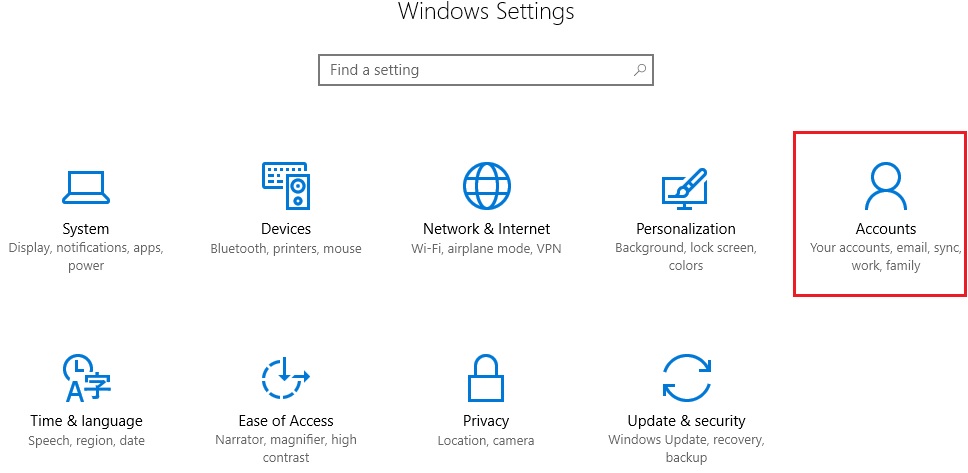
Task: Select the System label text
Action: tap(85, 229)
